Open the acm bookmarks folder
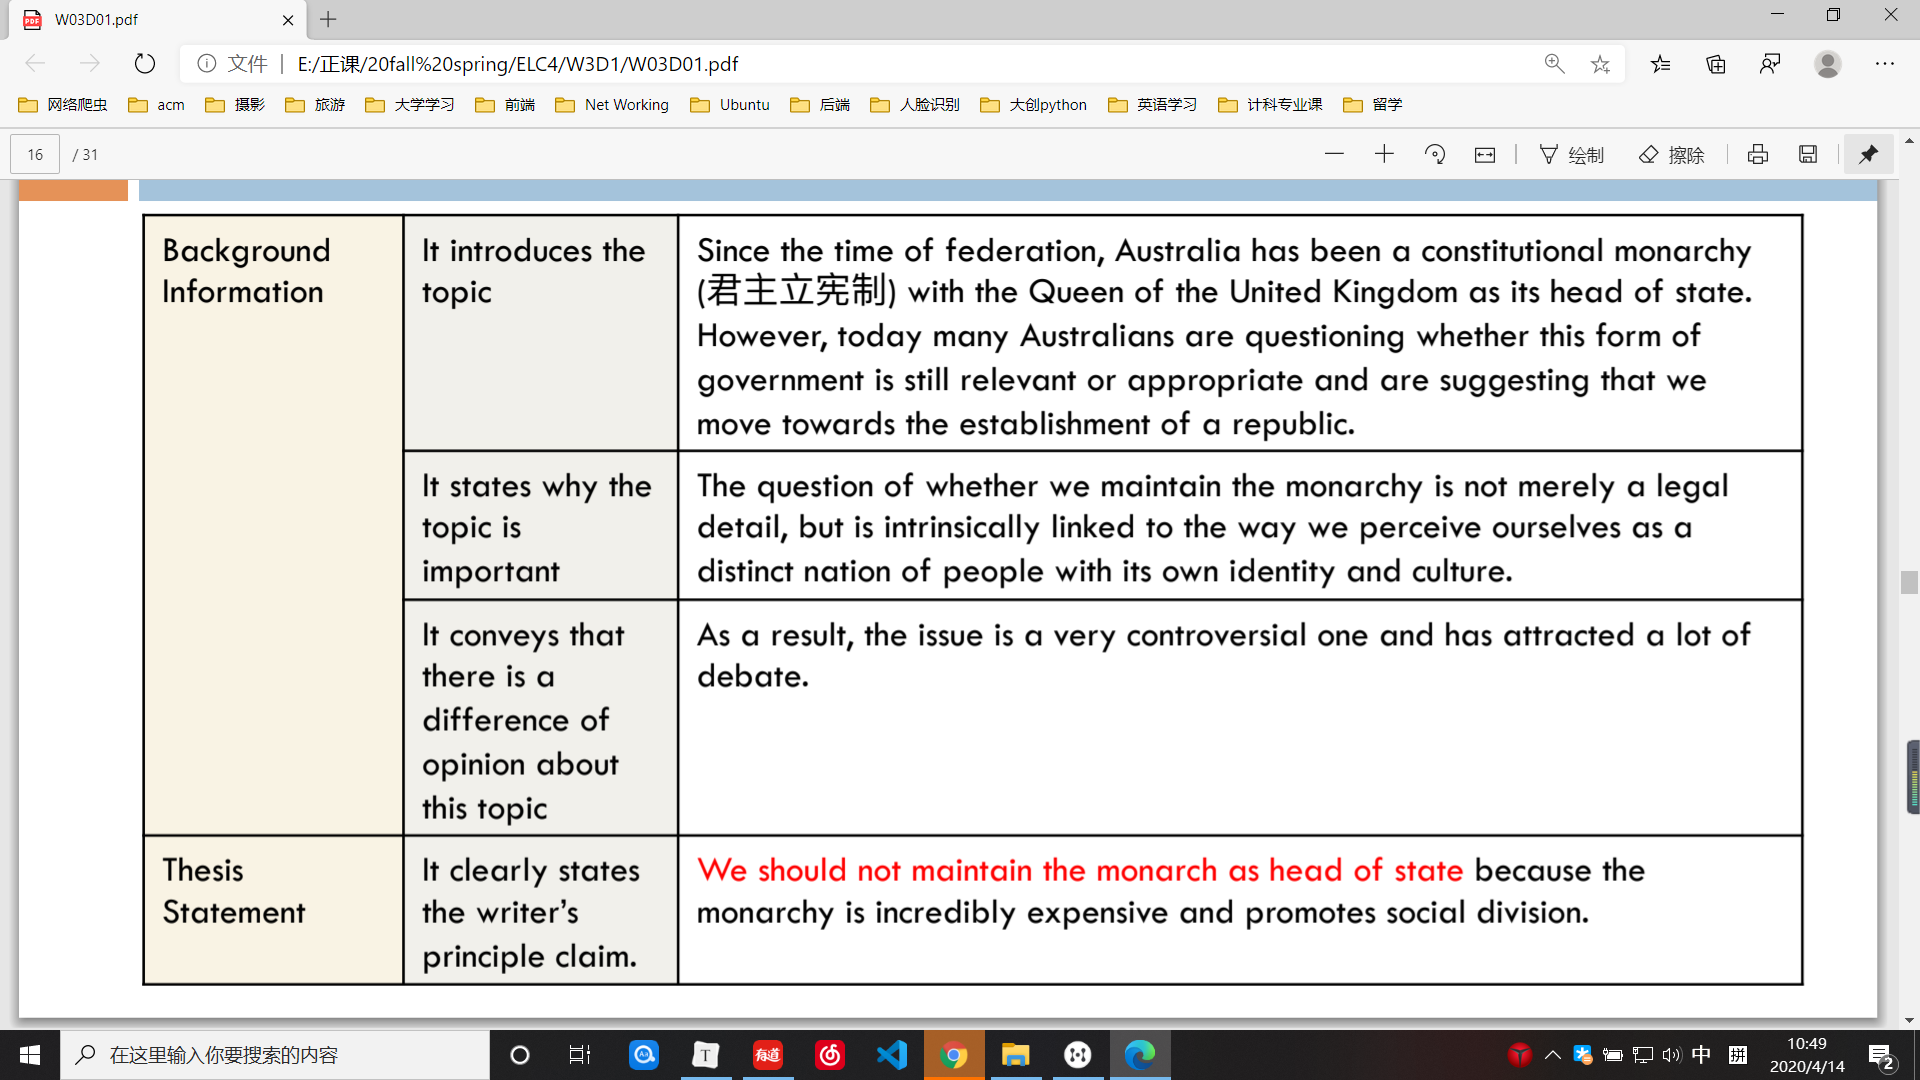This screenshot has width=1920, height=1080. [157, 105]
